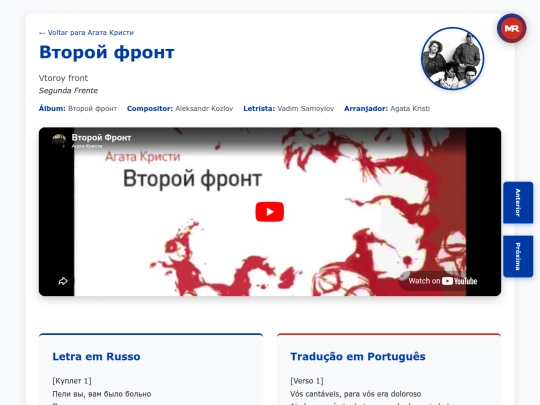Click the video share arrow icon

coord(63,281)
